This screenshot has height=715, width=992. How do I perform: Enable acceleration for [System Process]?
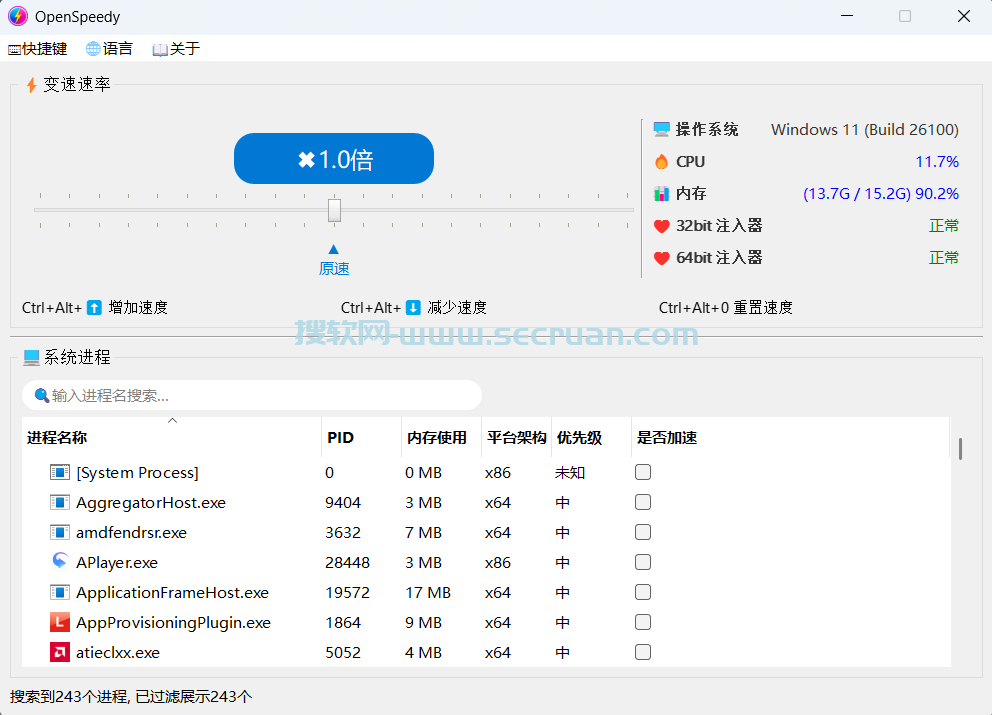pos(643,472)
